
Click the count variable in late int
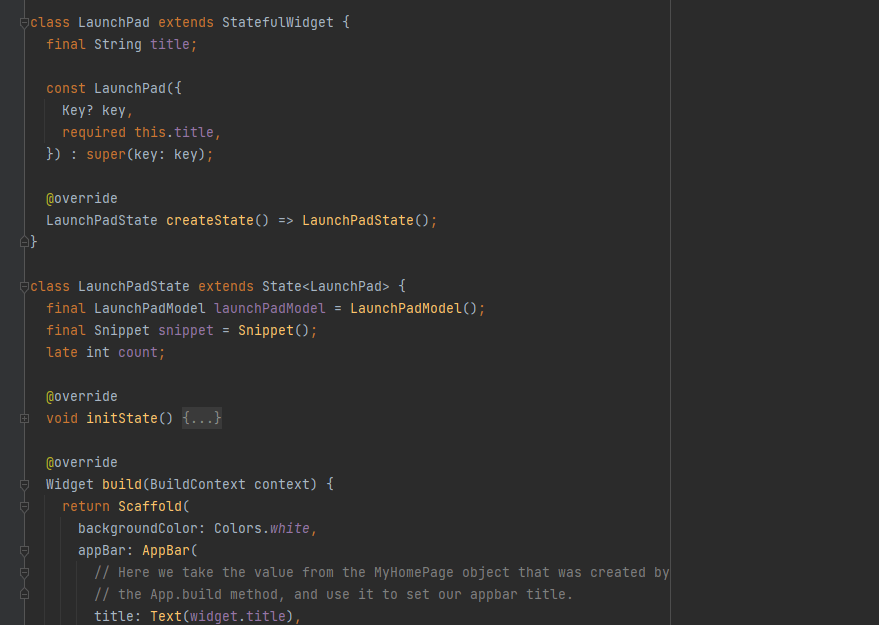coord(137,352)
